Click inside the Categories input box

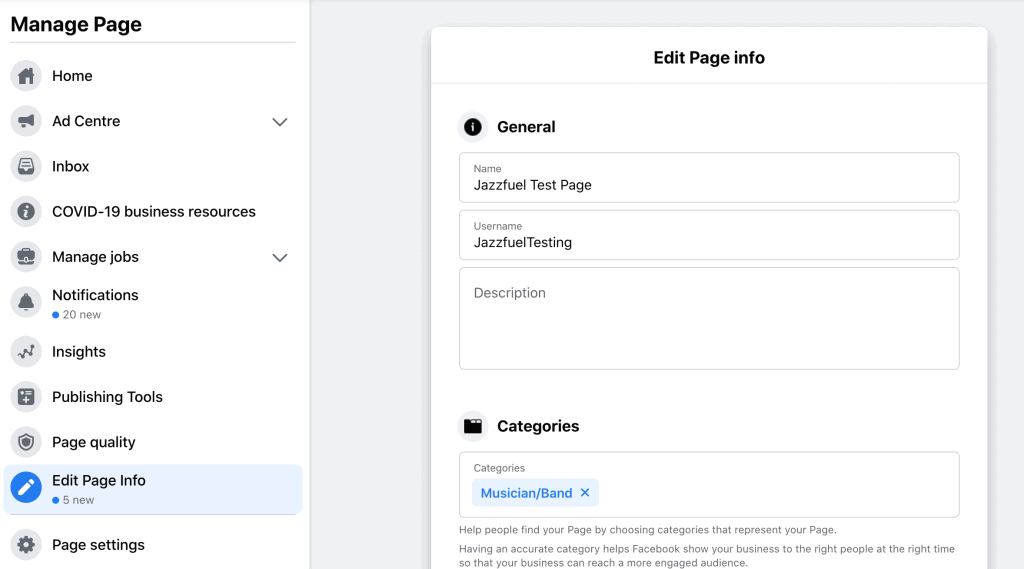point(709,485)
